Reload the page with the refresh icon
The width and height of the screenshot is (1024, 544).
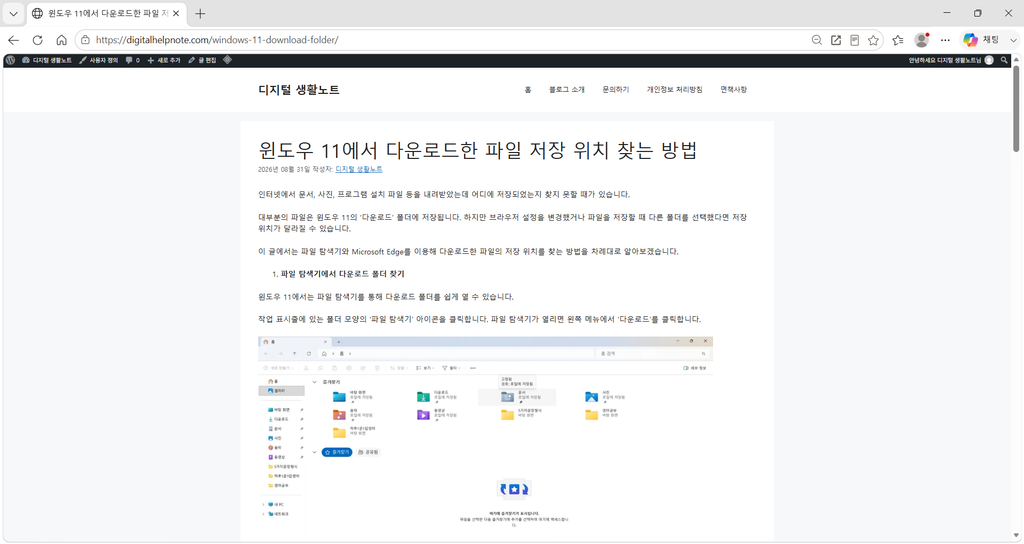(x=37, y=40)
